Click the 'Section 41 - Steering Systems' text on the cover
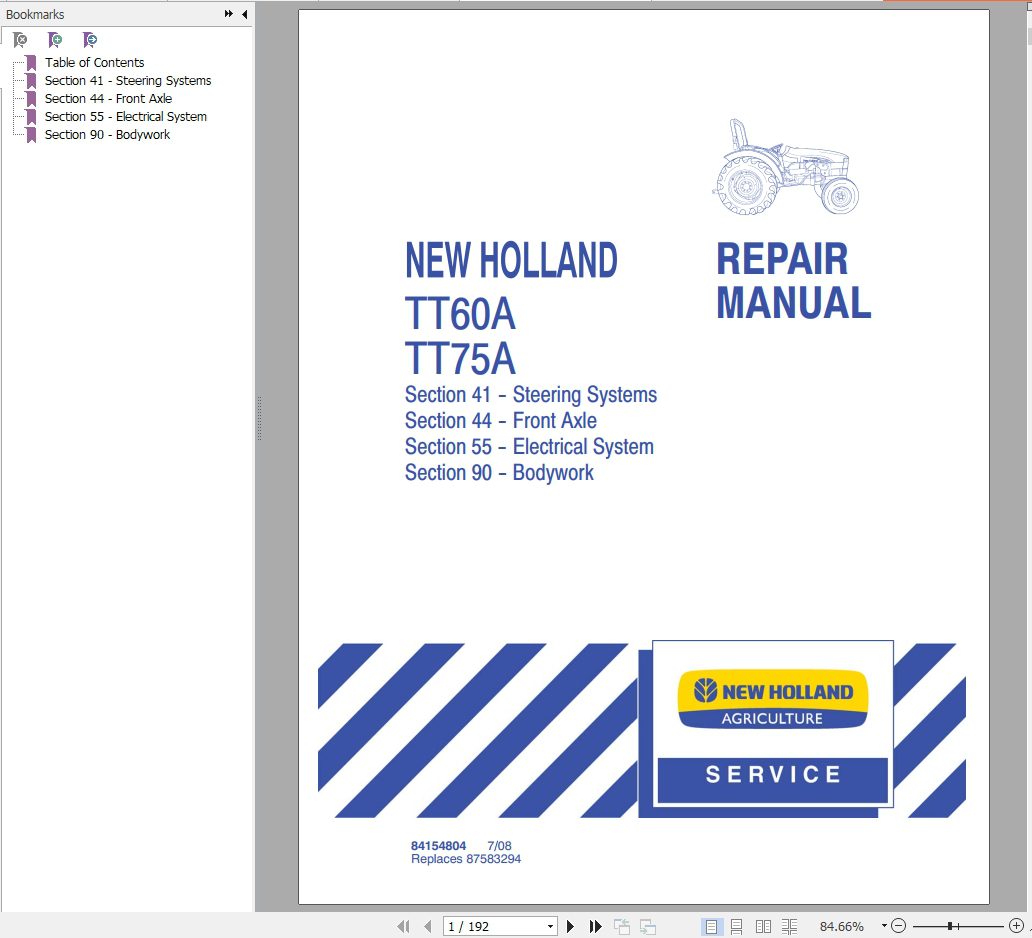This screenshot has width=1032, height=938. [x=530, y=394]
